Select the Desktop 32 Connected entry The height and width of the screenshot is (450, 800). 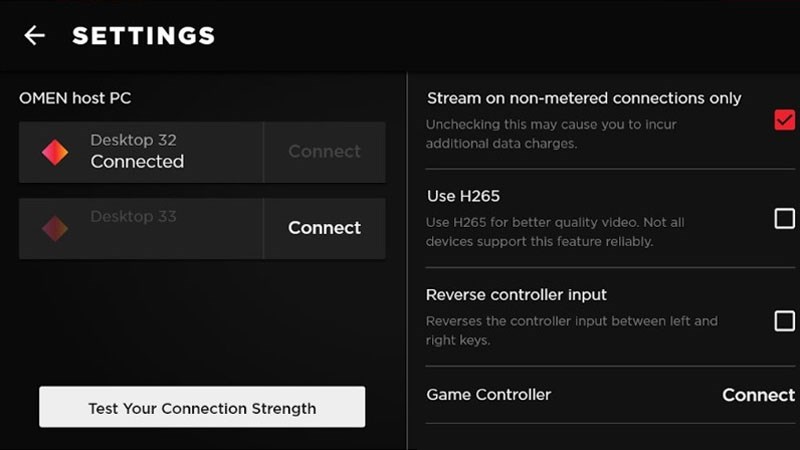tap(137, 152)
